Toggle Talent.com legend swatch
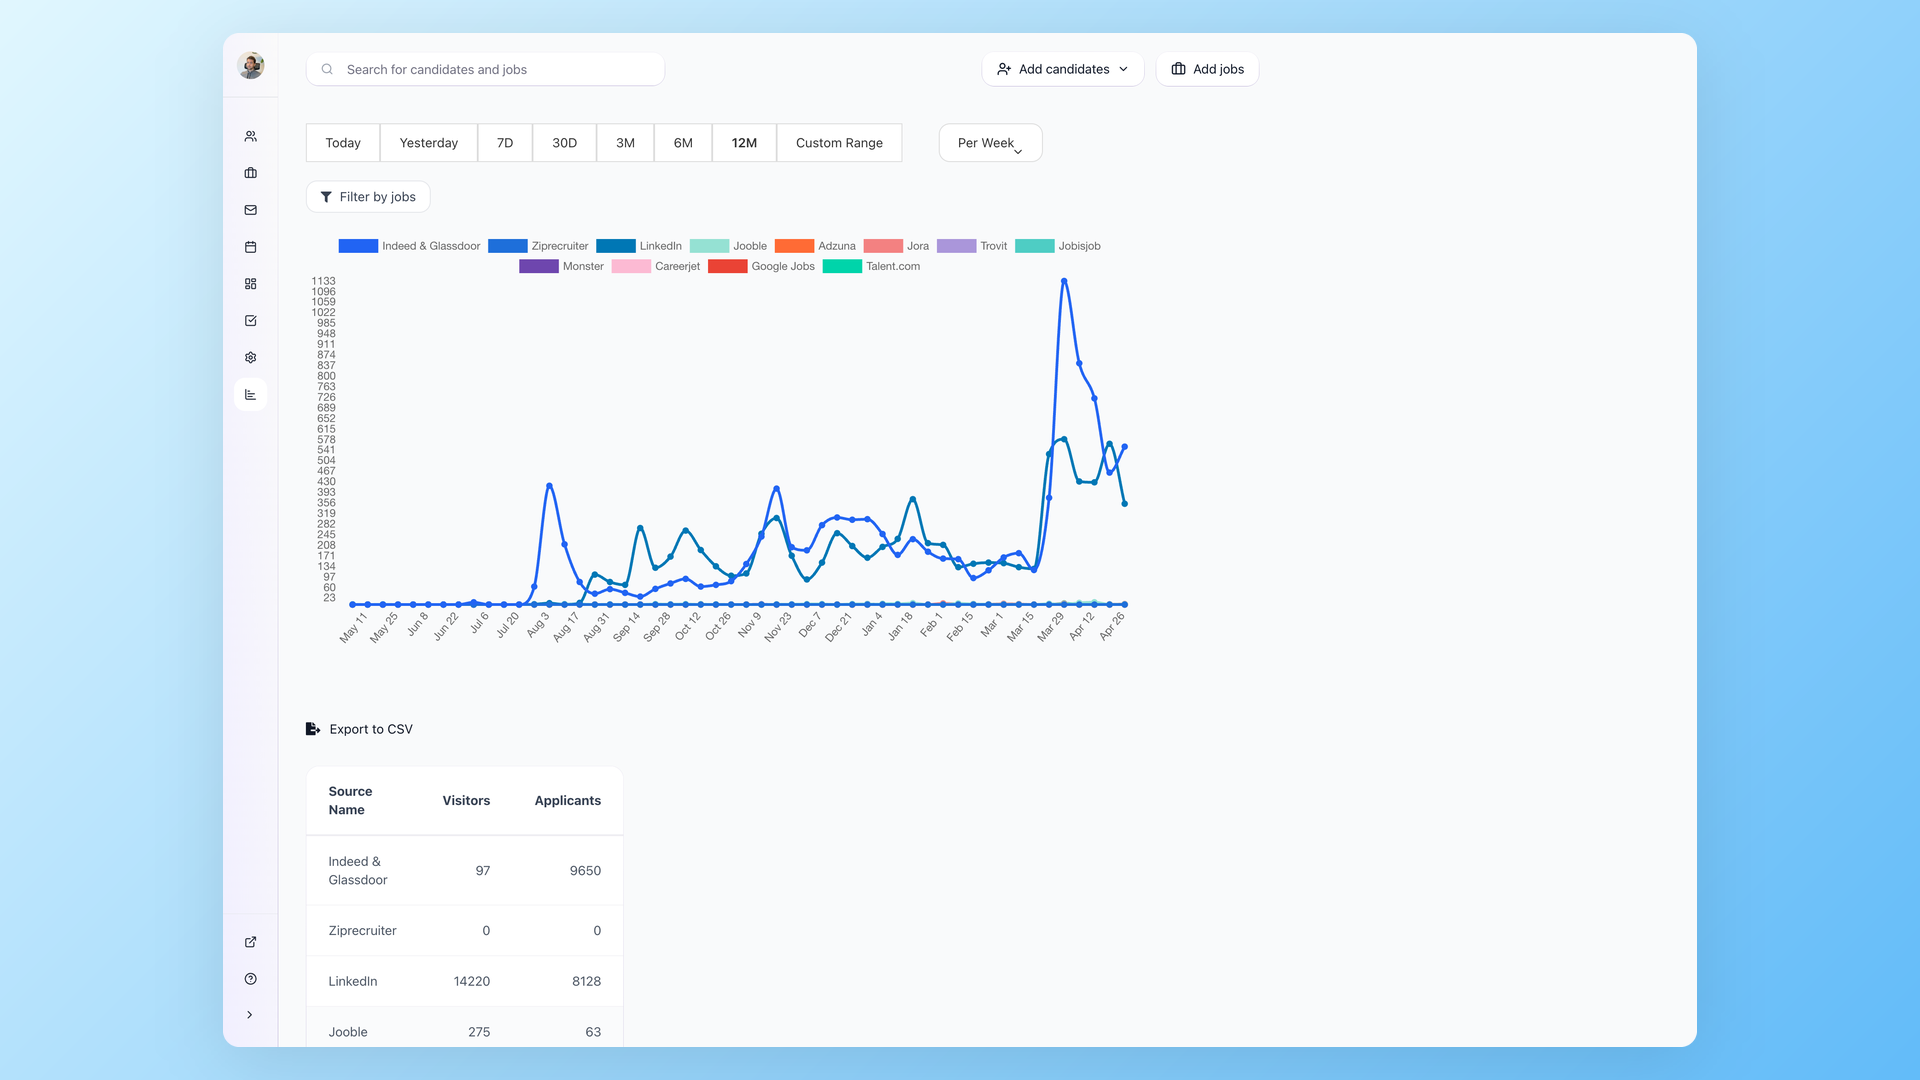The image size is (1920, 1080). pos(842,266)
